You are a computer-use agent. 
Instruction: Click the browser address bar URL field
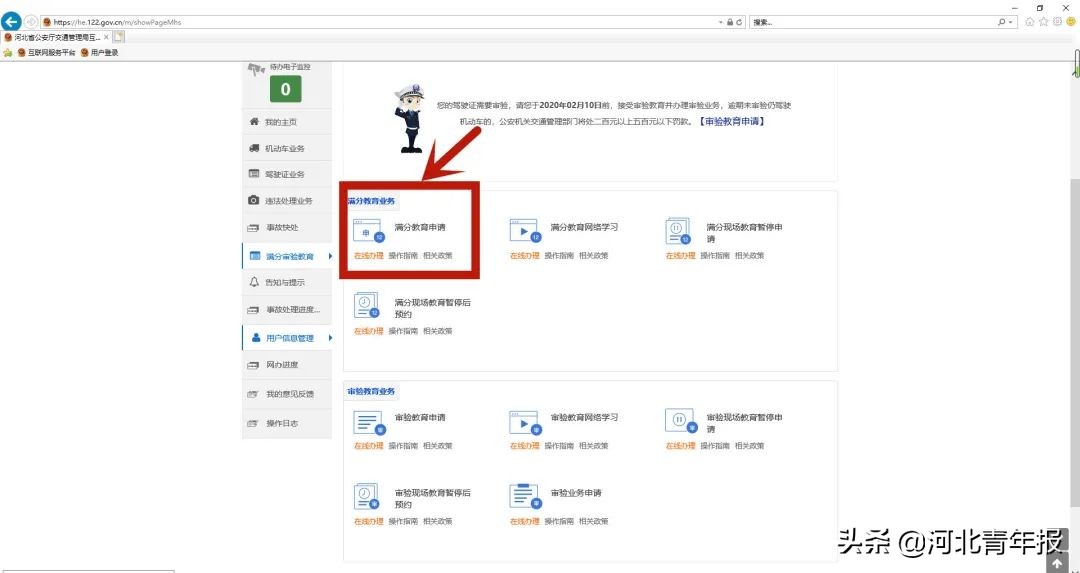click(380, 22)
